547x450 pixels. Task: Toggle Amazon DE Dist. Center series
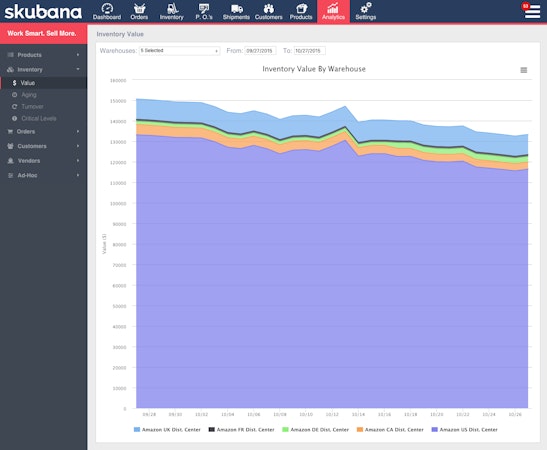click(315, 429)
